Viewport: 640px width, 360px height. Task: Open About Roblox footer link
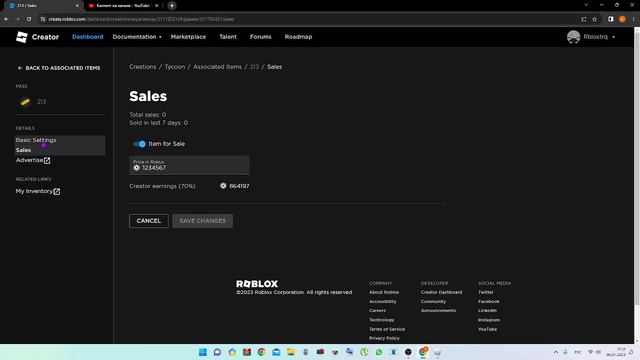[384, 292]
